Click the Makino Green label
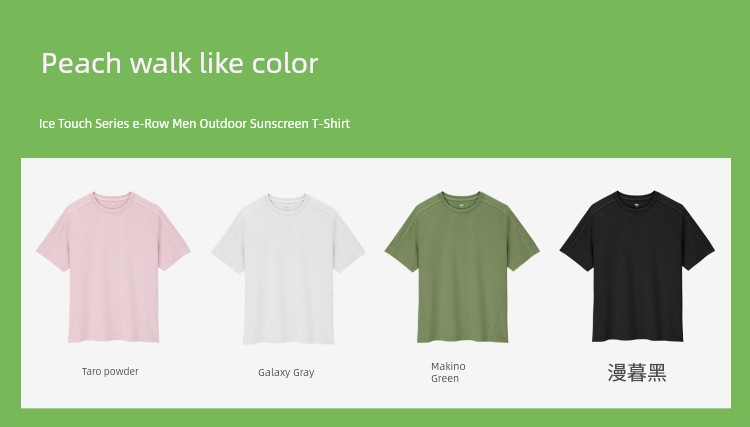 click(448, 372)
